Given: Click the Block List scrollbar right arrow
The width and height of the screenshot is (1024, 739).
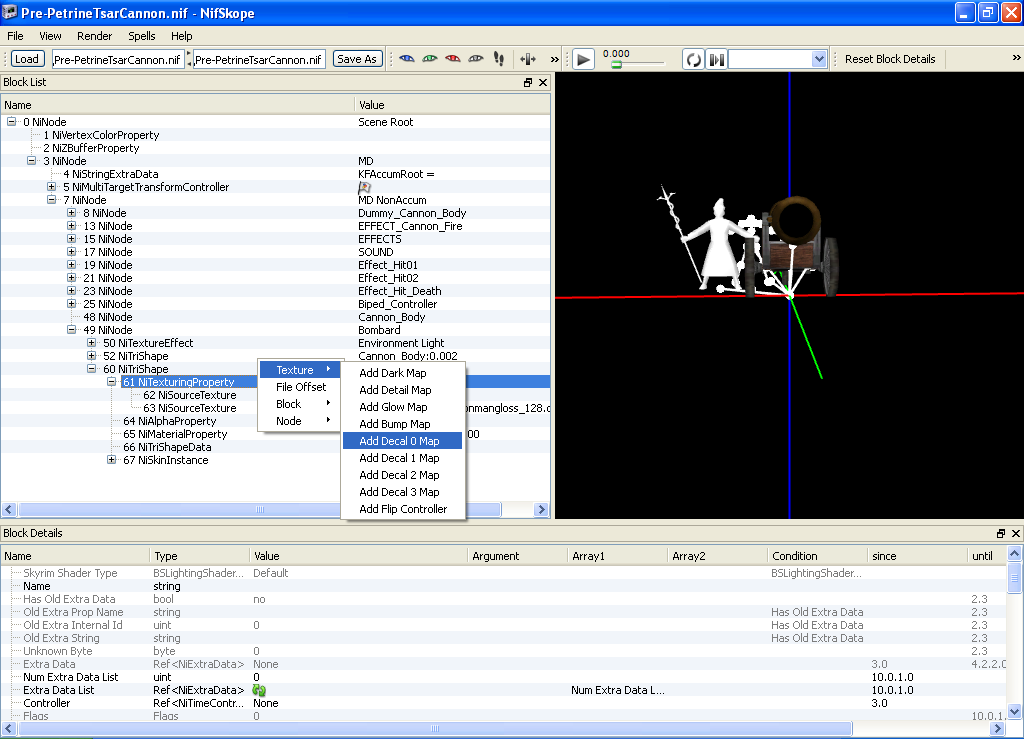Looking at the screenshot, I should 541,509.
